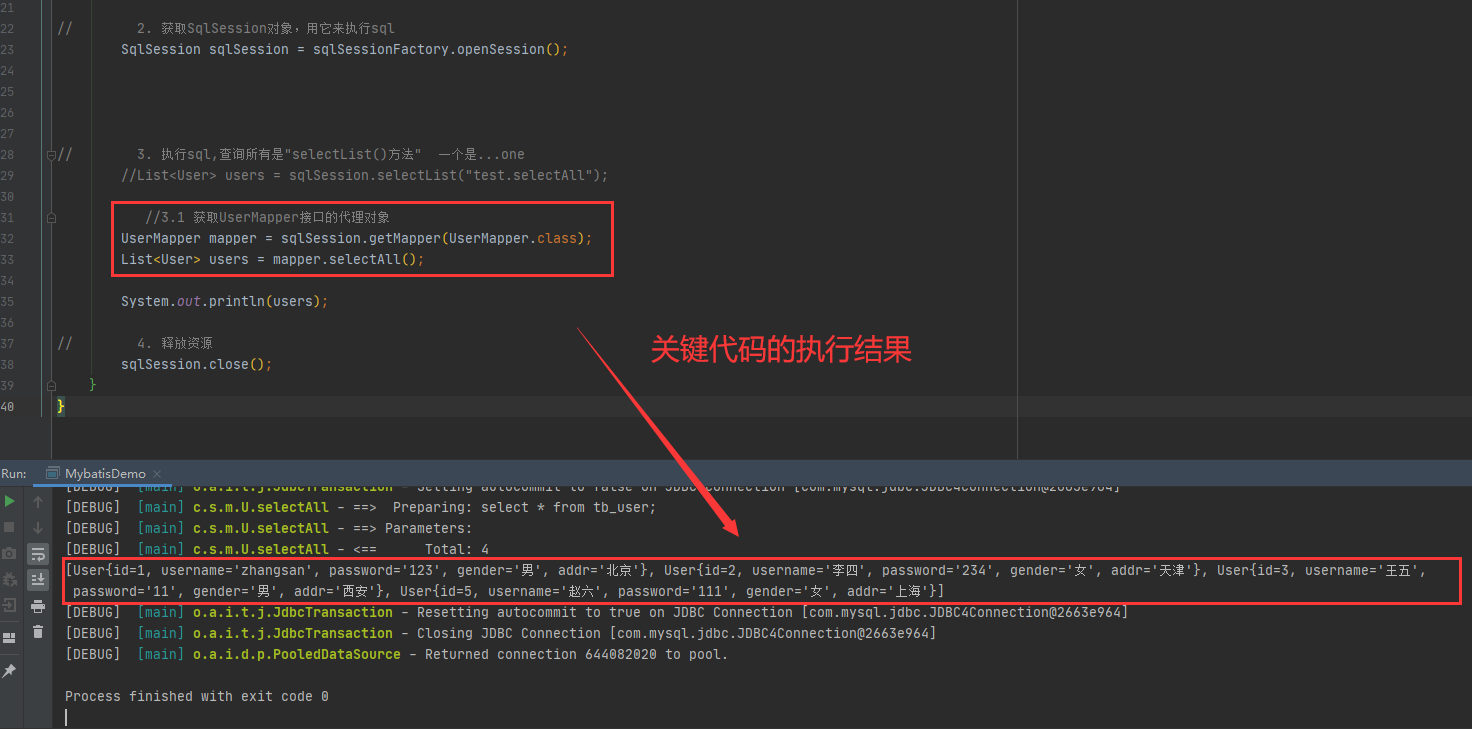Viewport: 1472px width, 729px height.
Task: Pin the Run tab with the pin icon
Action: [x=9, y=670]
